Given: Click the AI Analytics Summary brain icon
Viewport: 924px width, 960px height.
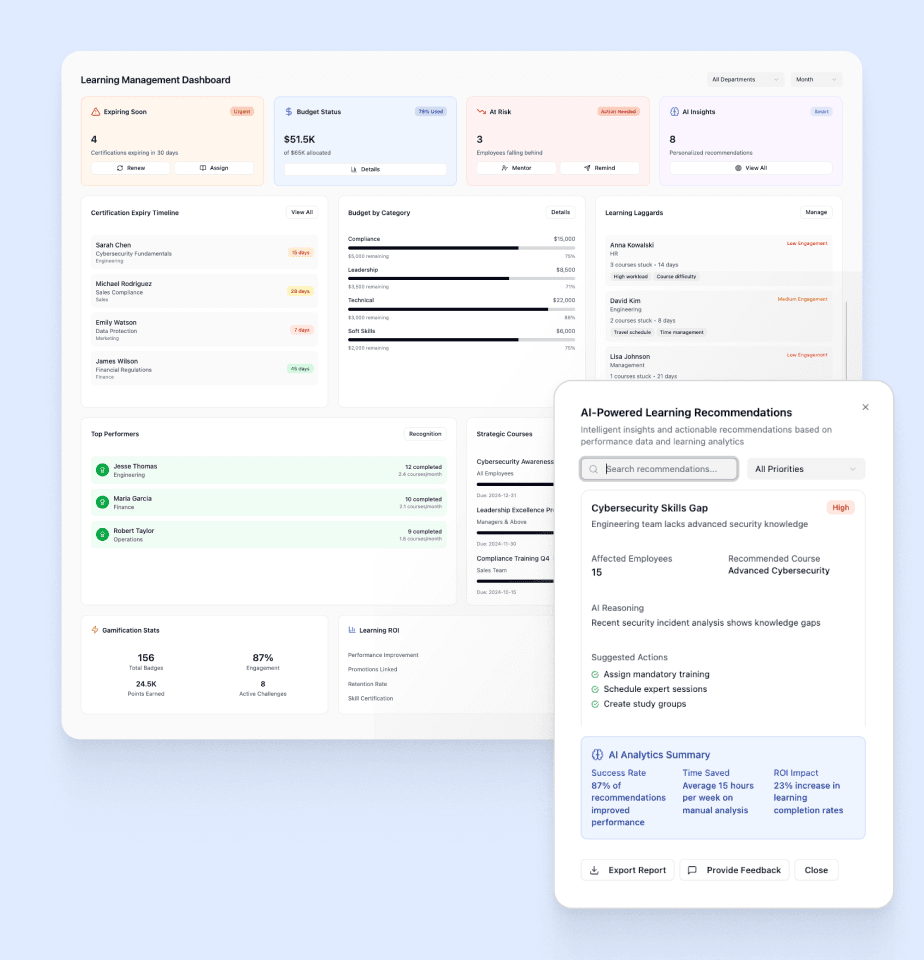Looking at the screenshot, I should click(597, 755).
